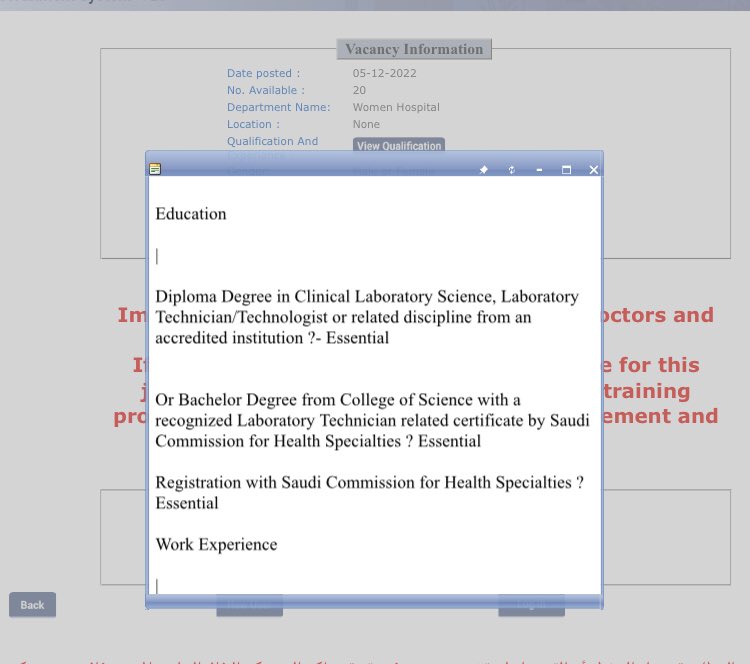Click the available count value 20
Image resolution: width=750 pixels, height=664 pixels.
pos(359,90)
